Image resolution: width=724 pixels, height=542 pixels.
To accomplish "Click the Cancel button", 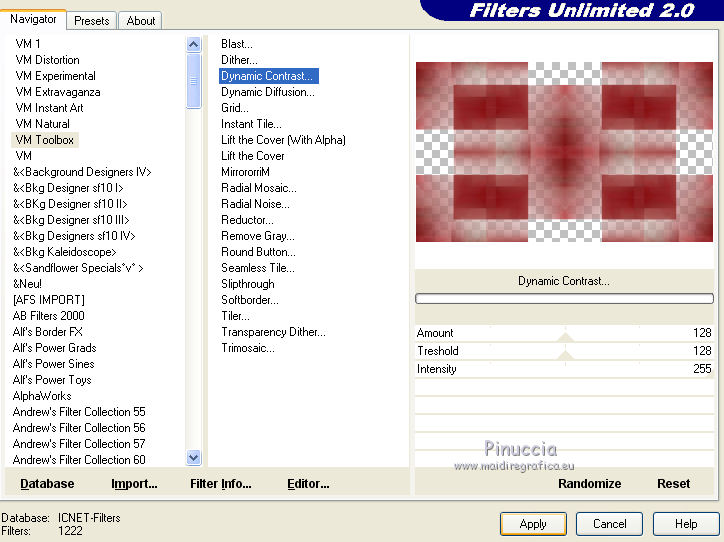I will 609,524.
